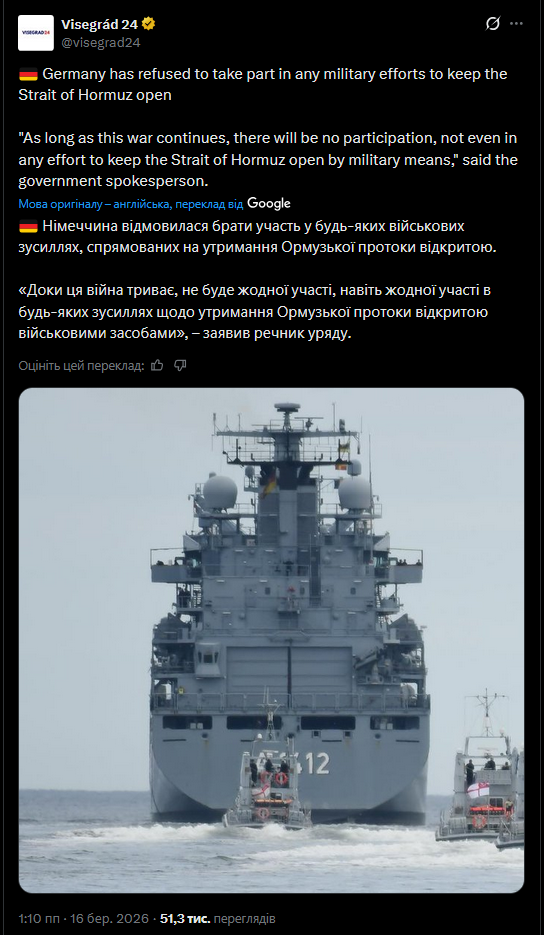This screenshot has height=935, width=544.
Task: Click the 51,3 тис. переглядів view count
Action: tap(217, 918)
